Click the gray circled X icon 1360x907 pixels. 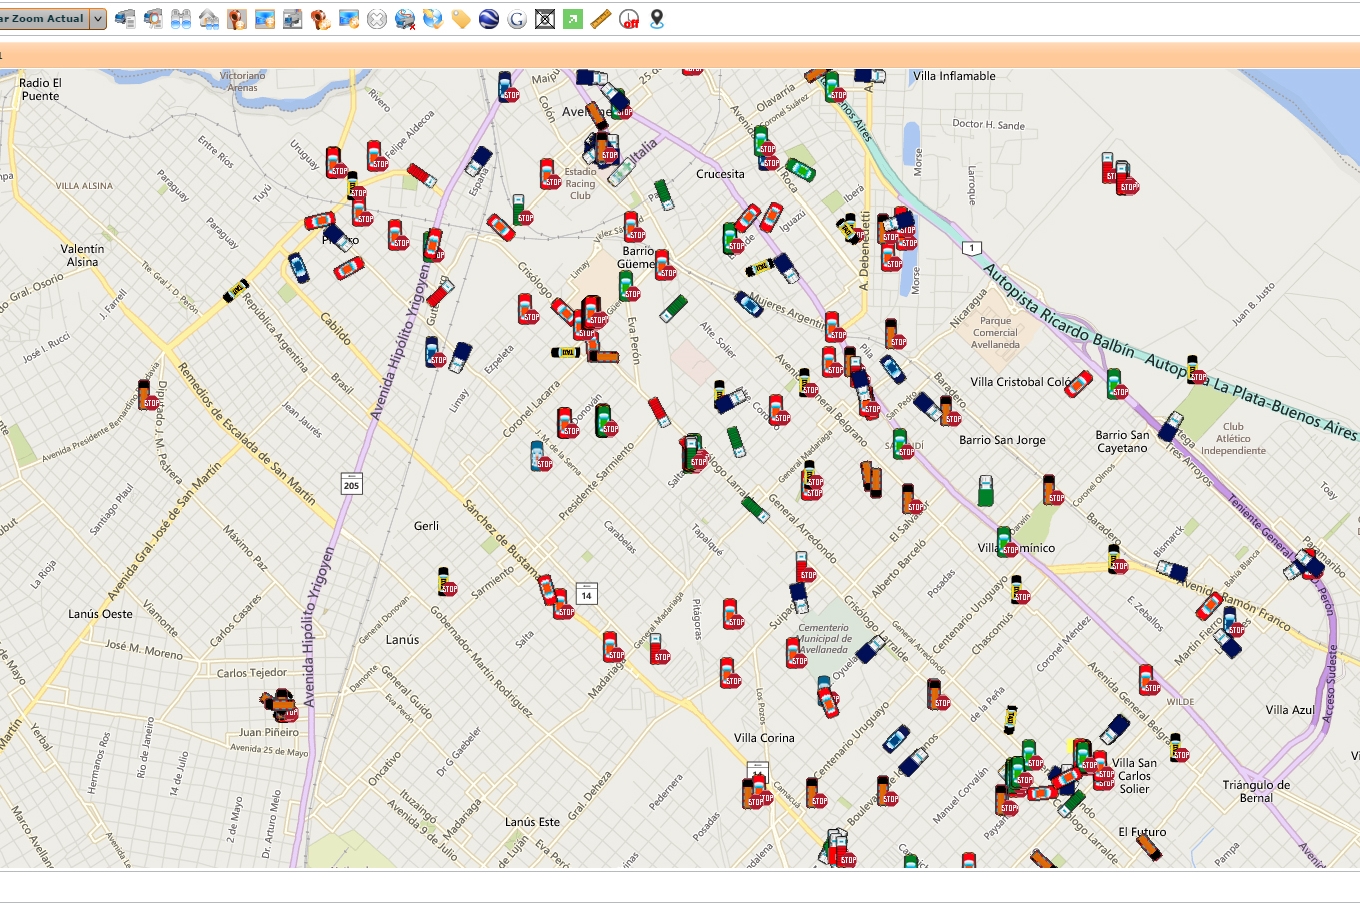click(377, 19)
